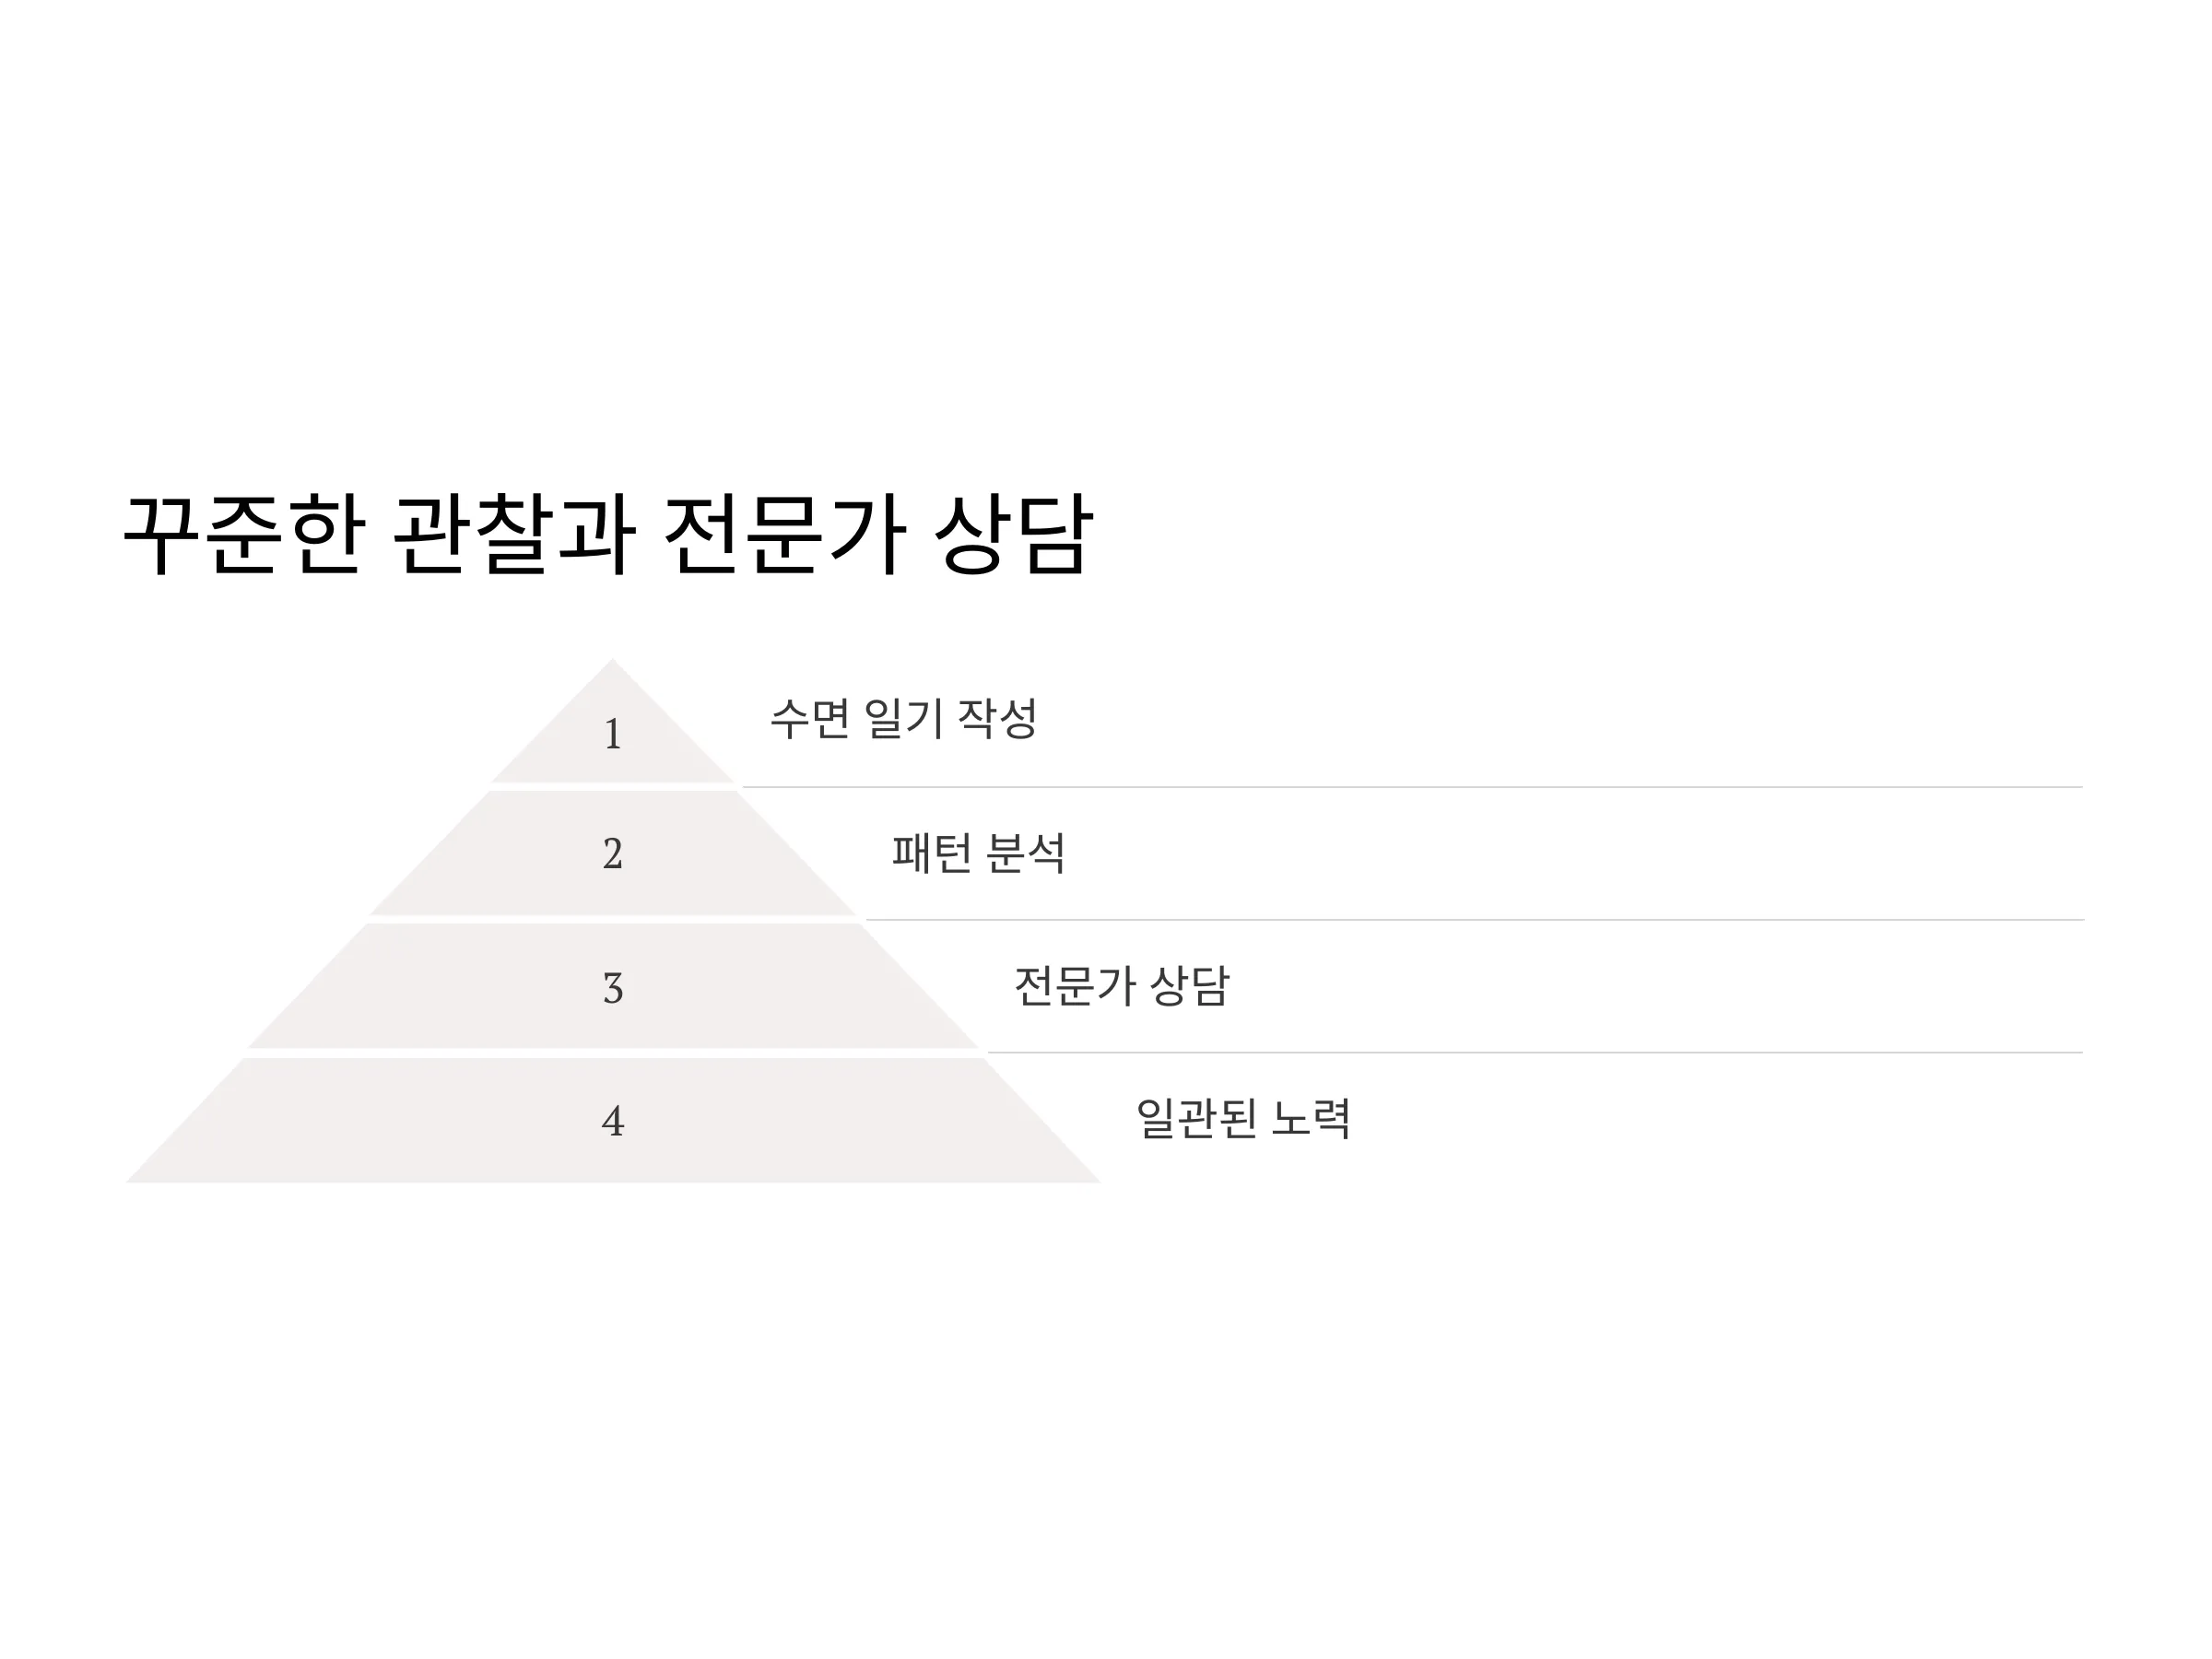Viewport: 2212px width, 1659px height.
Task: Click the divider line below tier 3's label
Action: point(1536,1052)
